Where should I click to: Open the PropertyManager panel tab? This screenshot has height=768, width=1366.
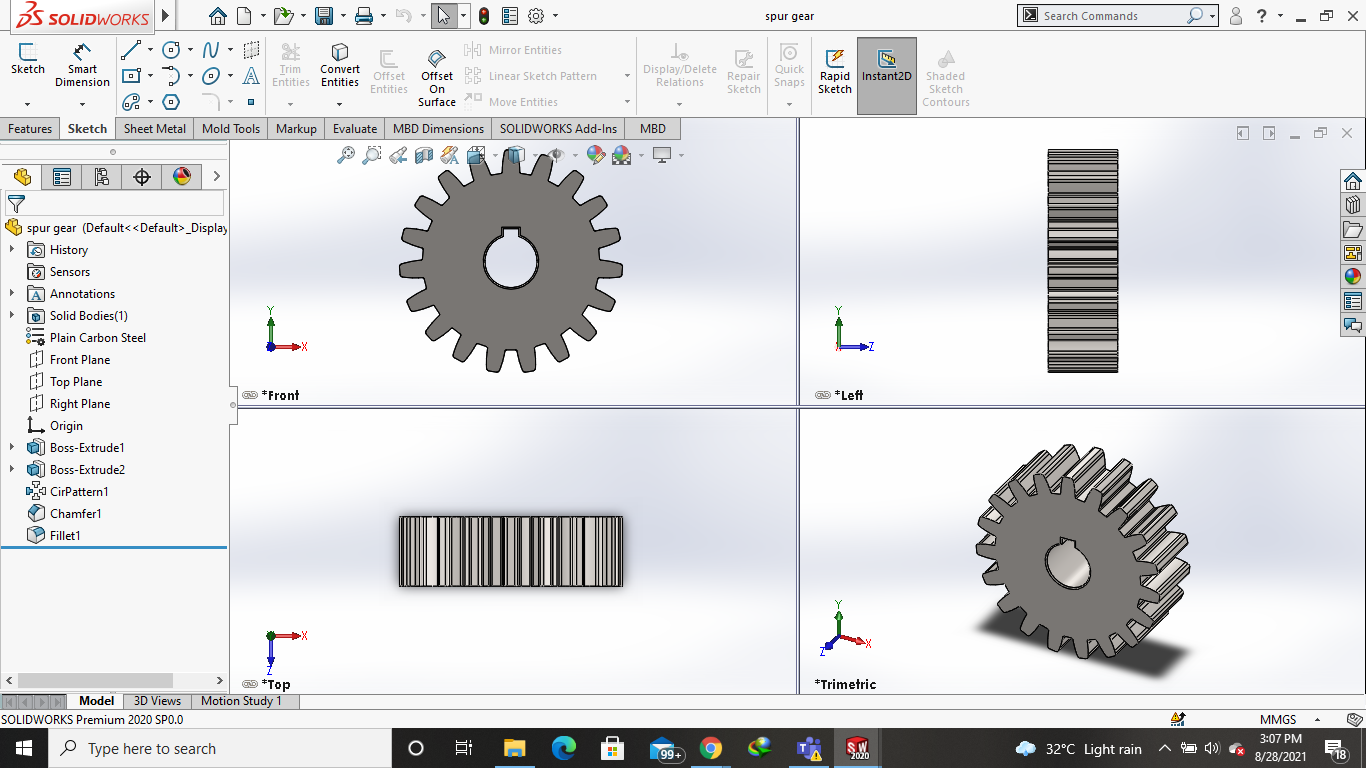pyautogui.click(x=62, y=177)
